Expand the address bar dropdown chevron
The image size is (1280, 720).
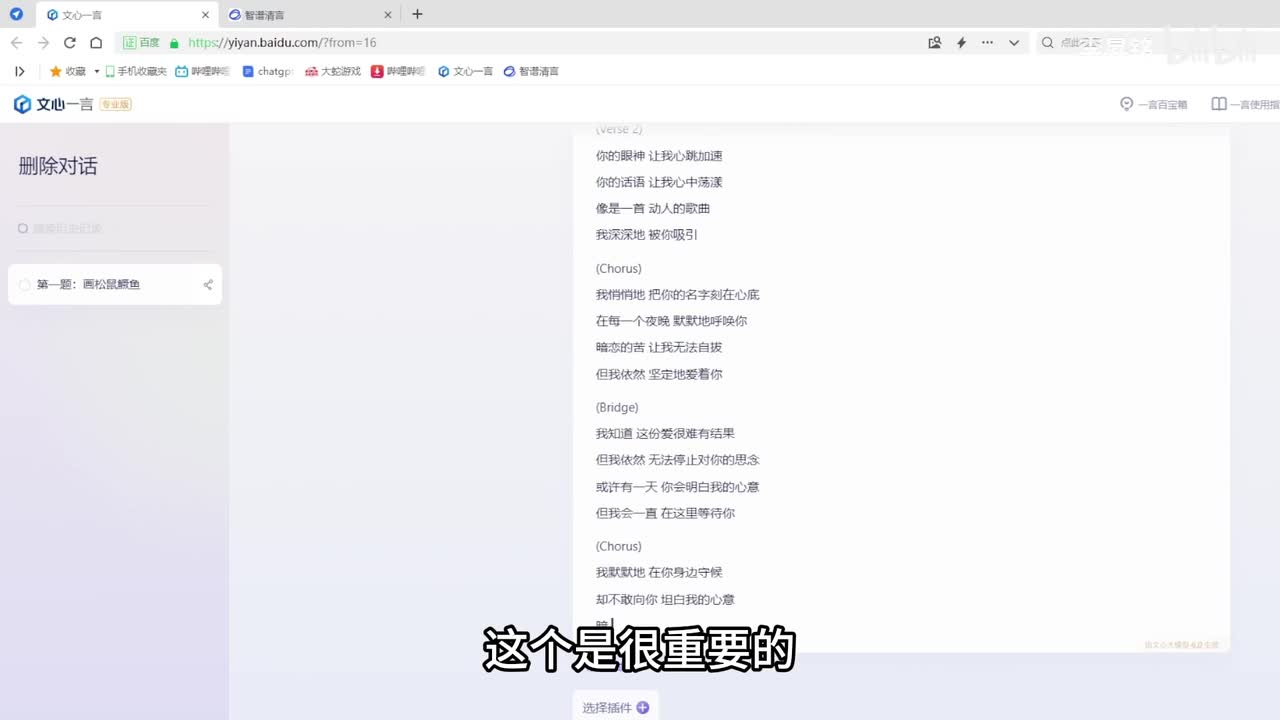click(1014, 43)
